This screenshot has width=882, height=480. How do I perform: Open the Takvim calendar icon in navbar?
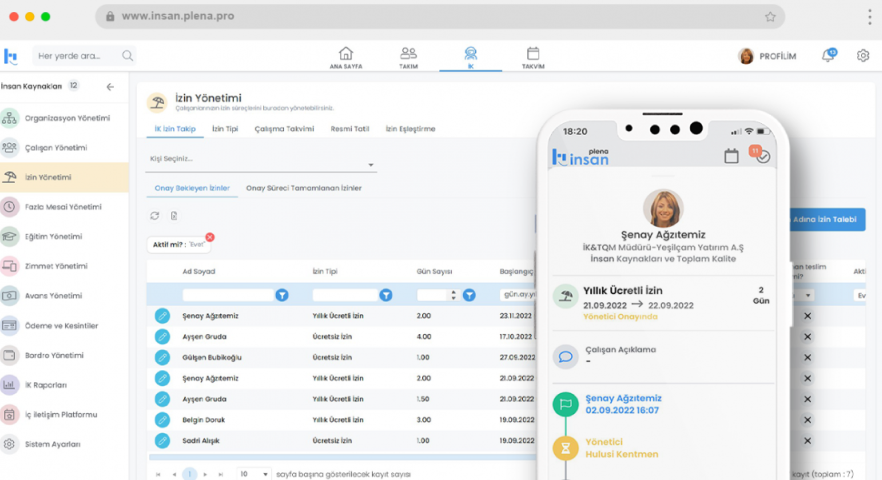pyautogui.click(x=533, y=56)
